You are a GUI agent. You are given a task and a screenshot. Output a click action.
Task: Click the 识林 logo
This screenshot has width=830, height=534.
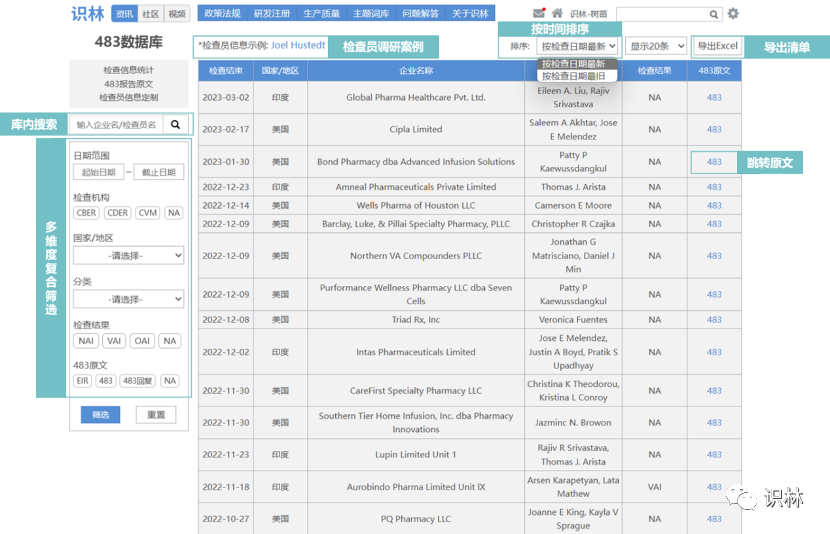pos(87,13)
